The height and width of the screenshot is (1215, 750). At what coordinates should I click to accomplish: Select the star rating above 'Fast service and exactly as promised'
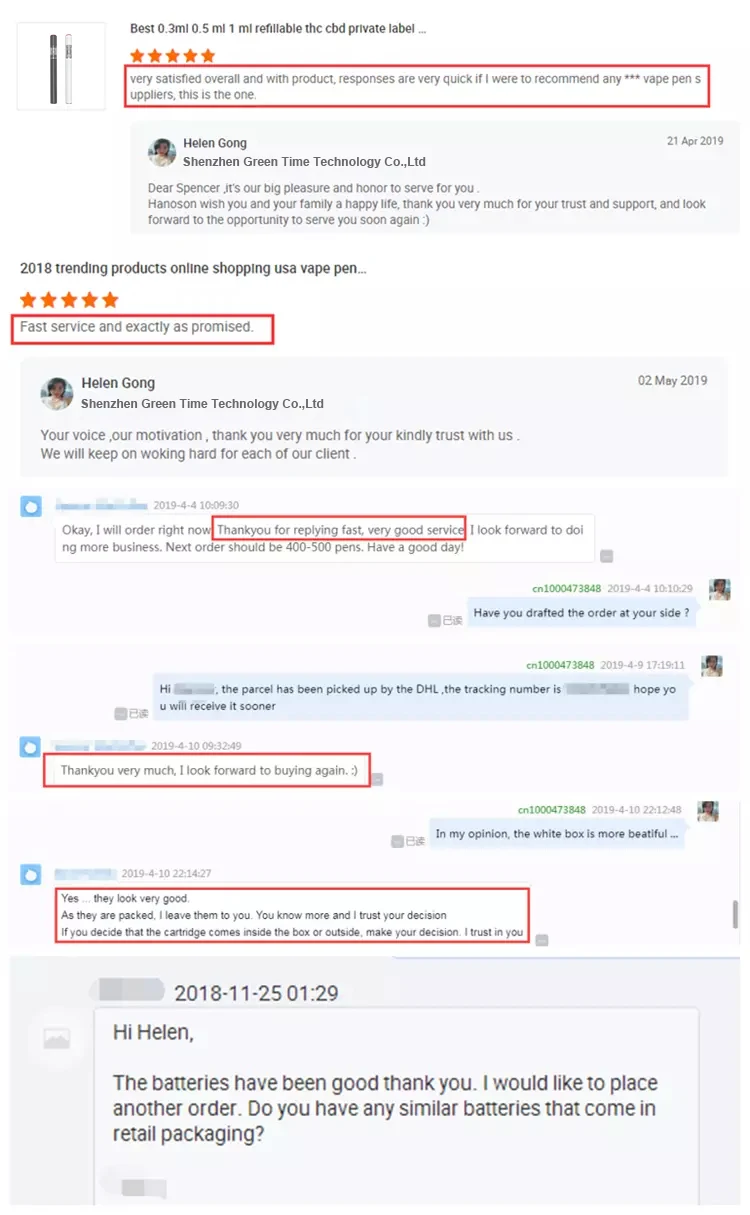tap(69, 300)
